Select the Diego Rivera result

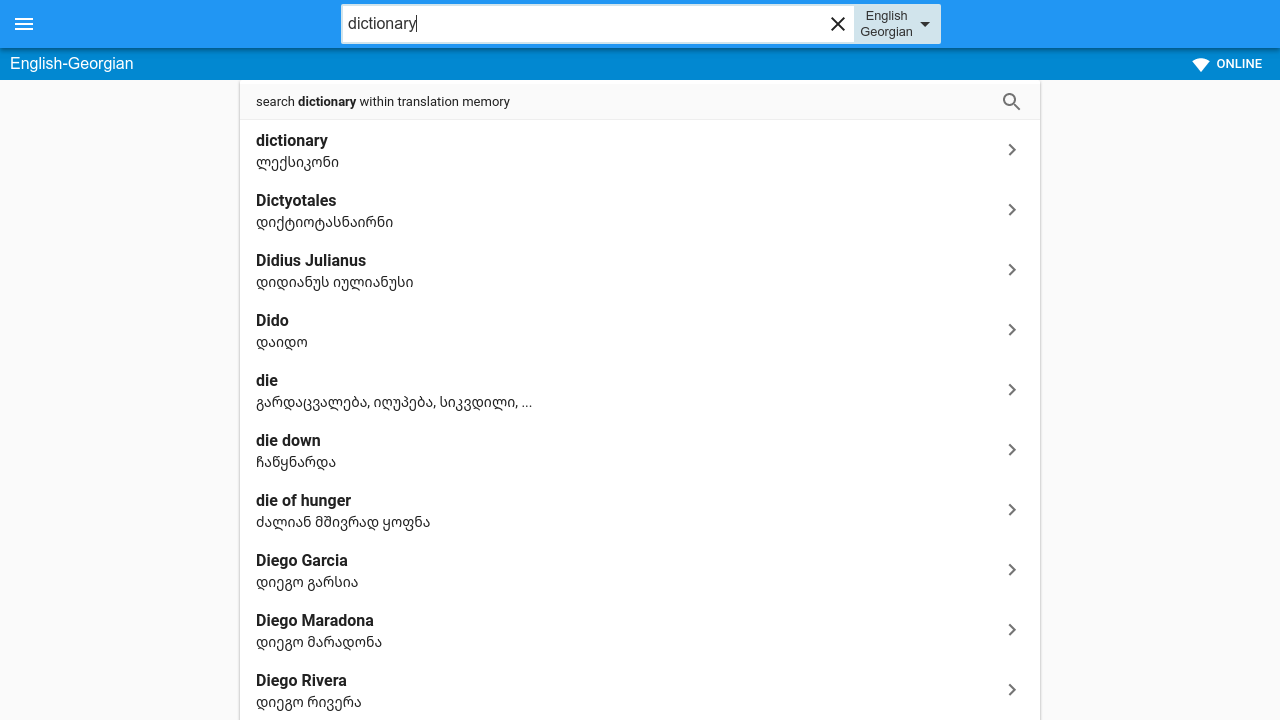point(301,681)
